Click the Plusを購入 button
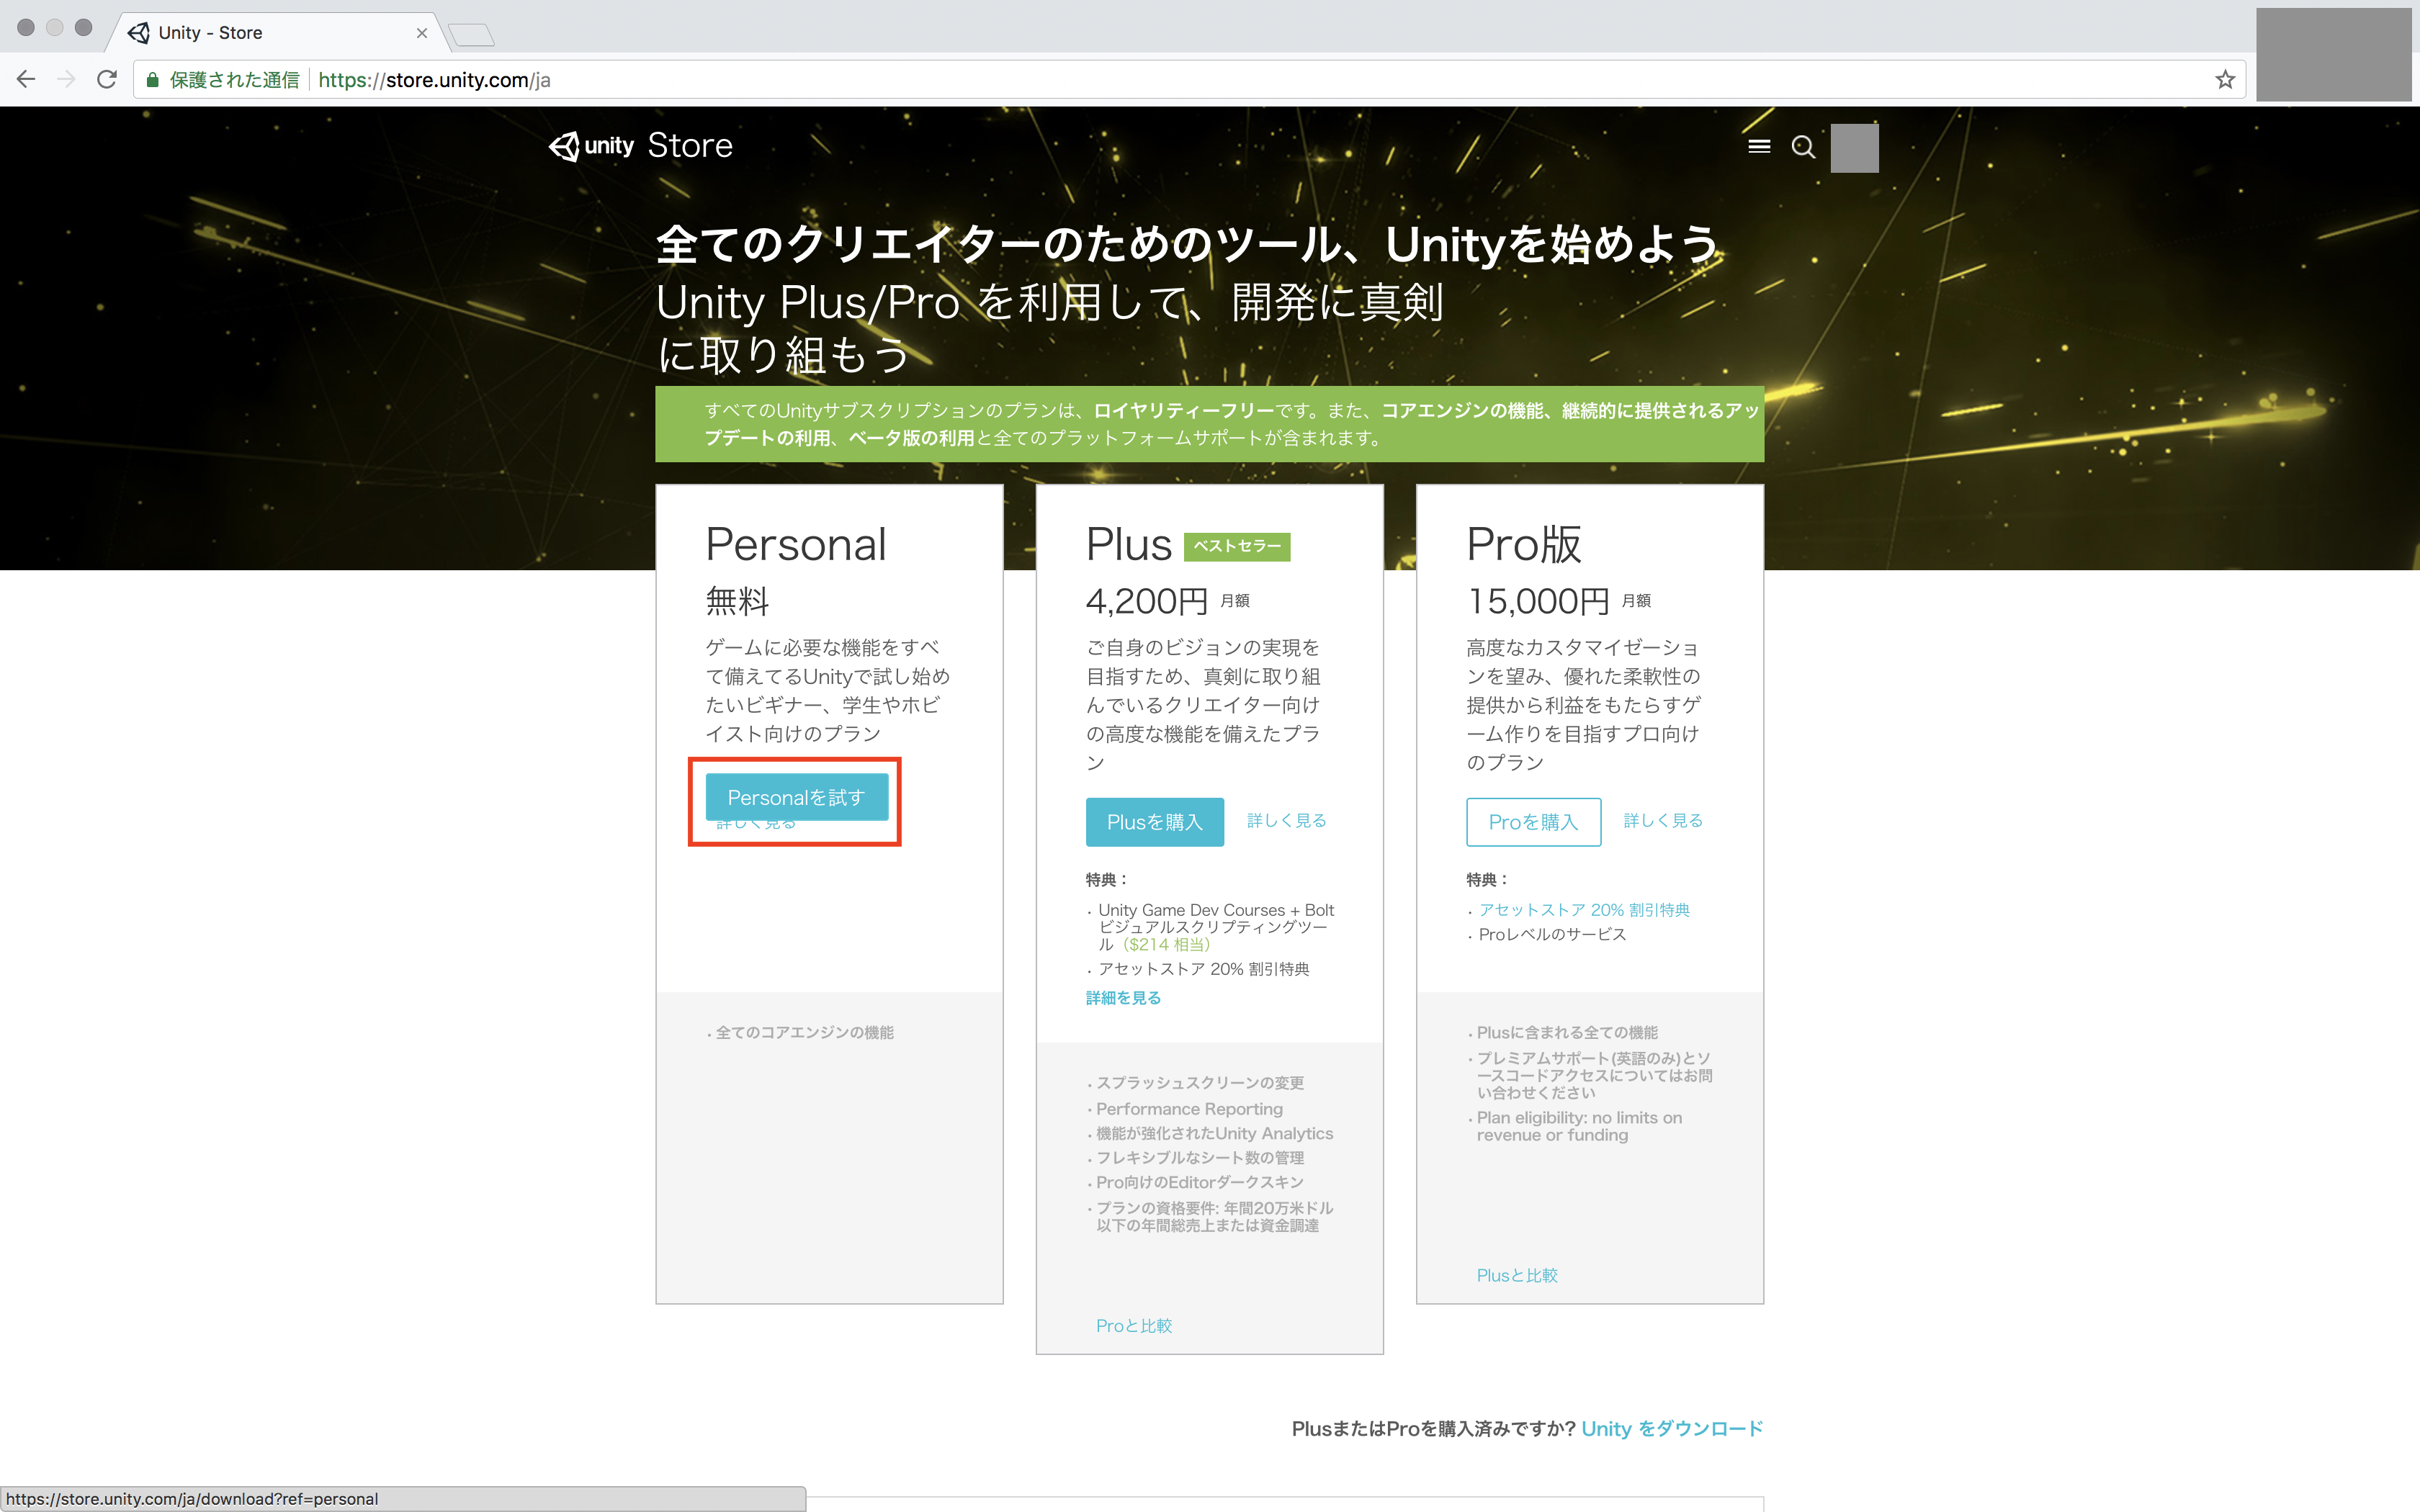Screen dimensions: 2420x1512 pos(1154,822)
